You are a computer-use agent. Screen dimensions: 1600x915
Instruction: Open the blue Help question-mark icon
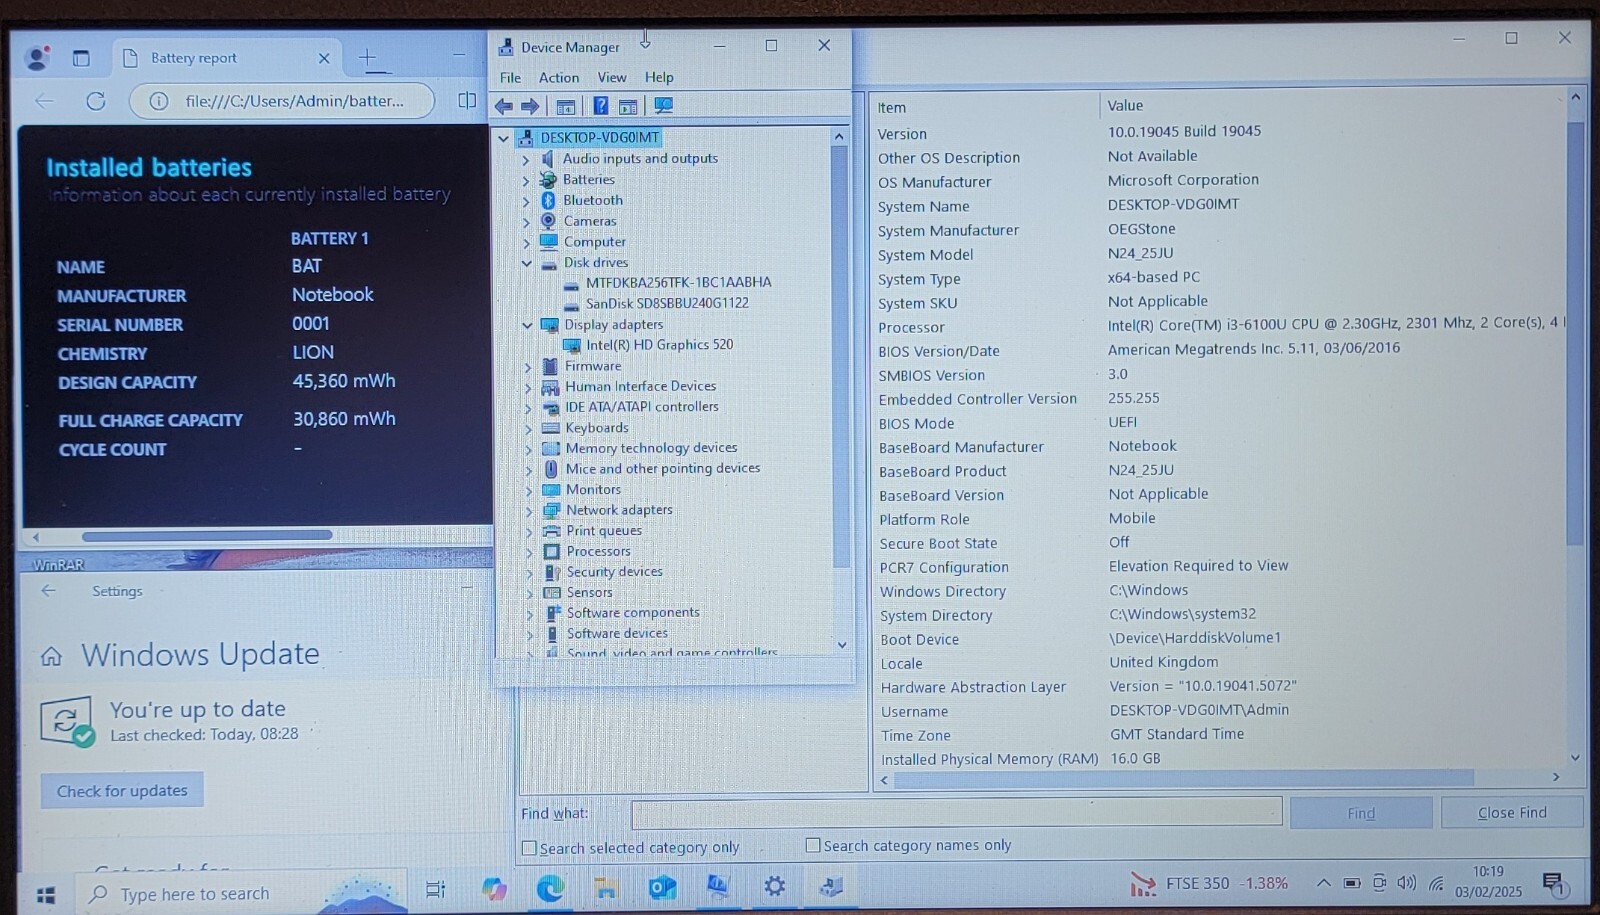point(600,106)
